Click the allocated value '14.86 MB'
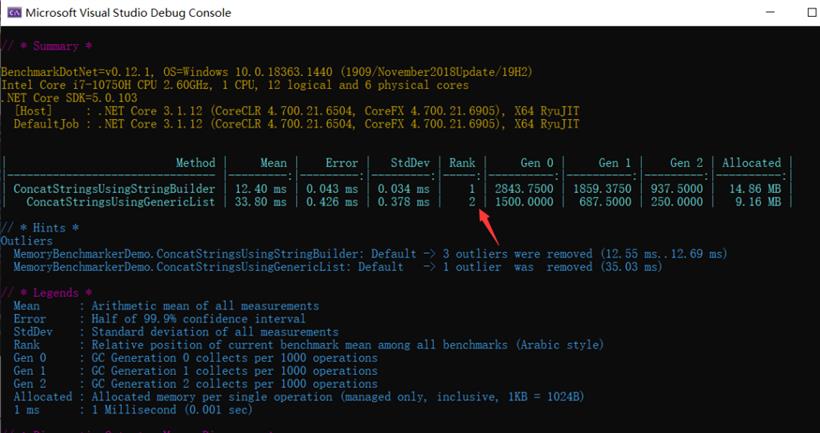 pos(755,189)
